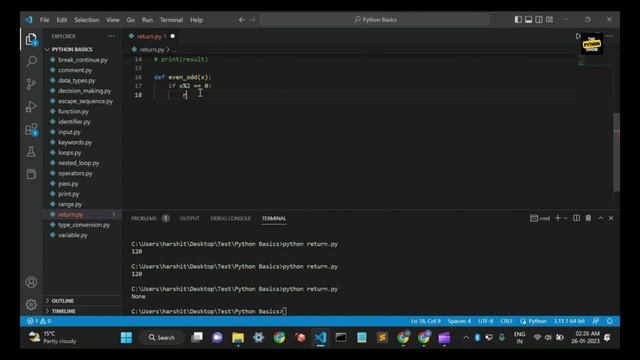Image resolution: width=640 pixels, height=360 pixels.
Task: Open notifications bell in status bar
Action: (609, 321)
